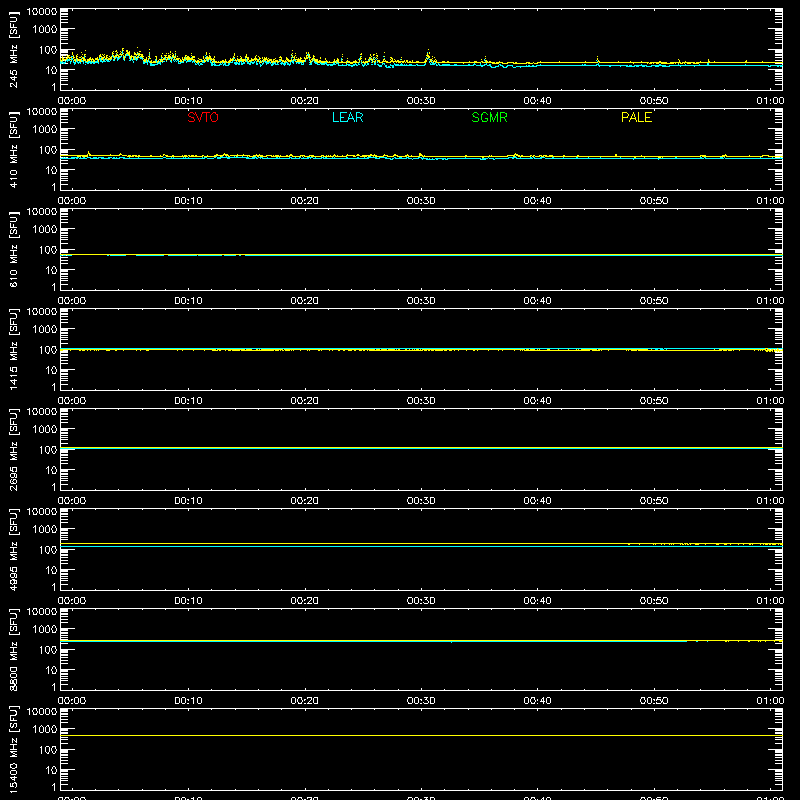
Task: Click 00:50 tick label below 245 MHz plot
Action: pyautogui.click(x=654, y=101)
